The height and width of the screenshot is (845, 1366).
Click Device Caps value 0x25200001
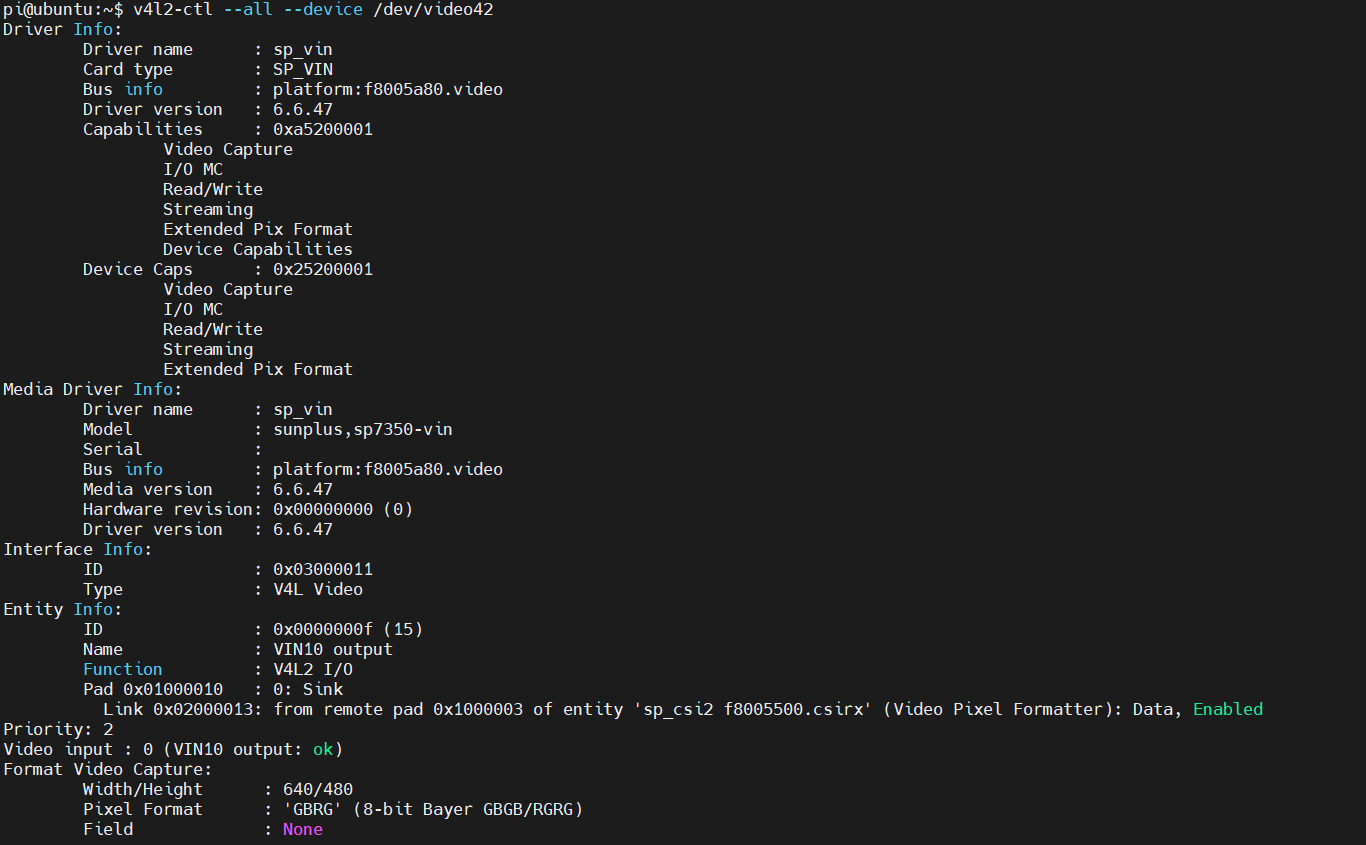pos(323,269)
